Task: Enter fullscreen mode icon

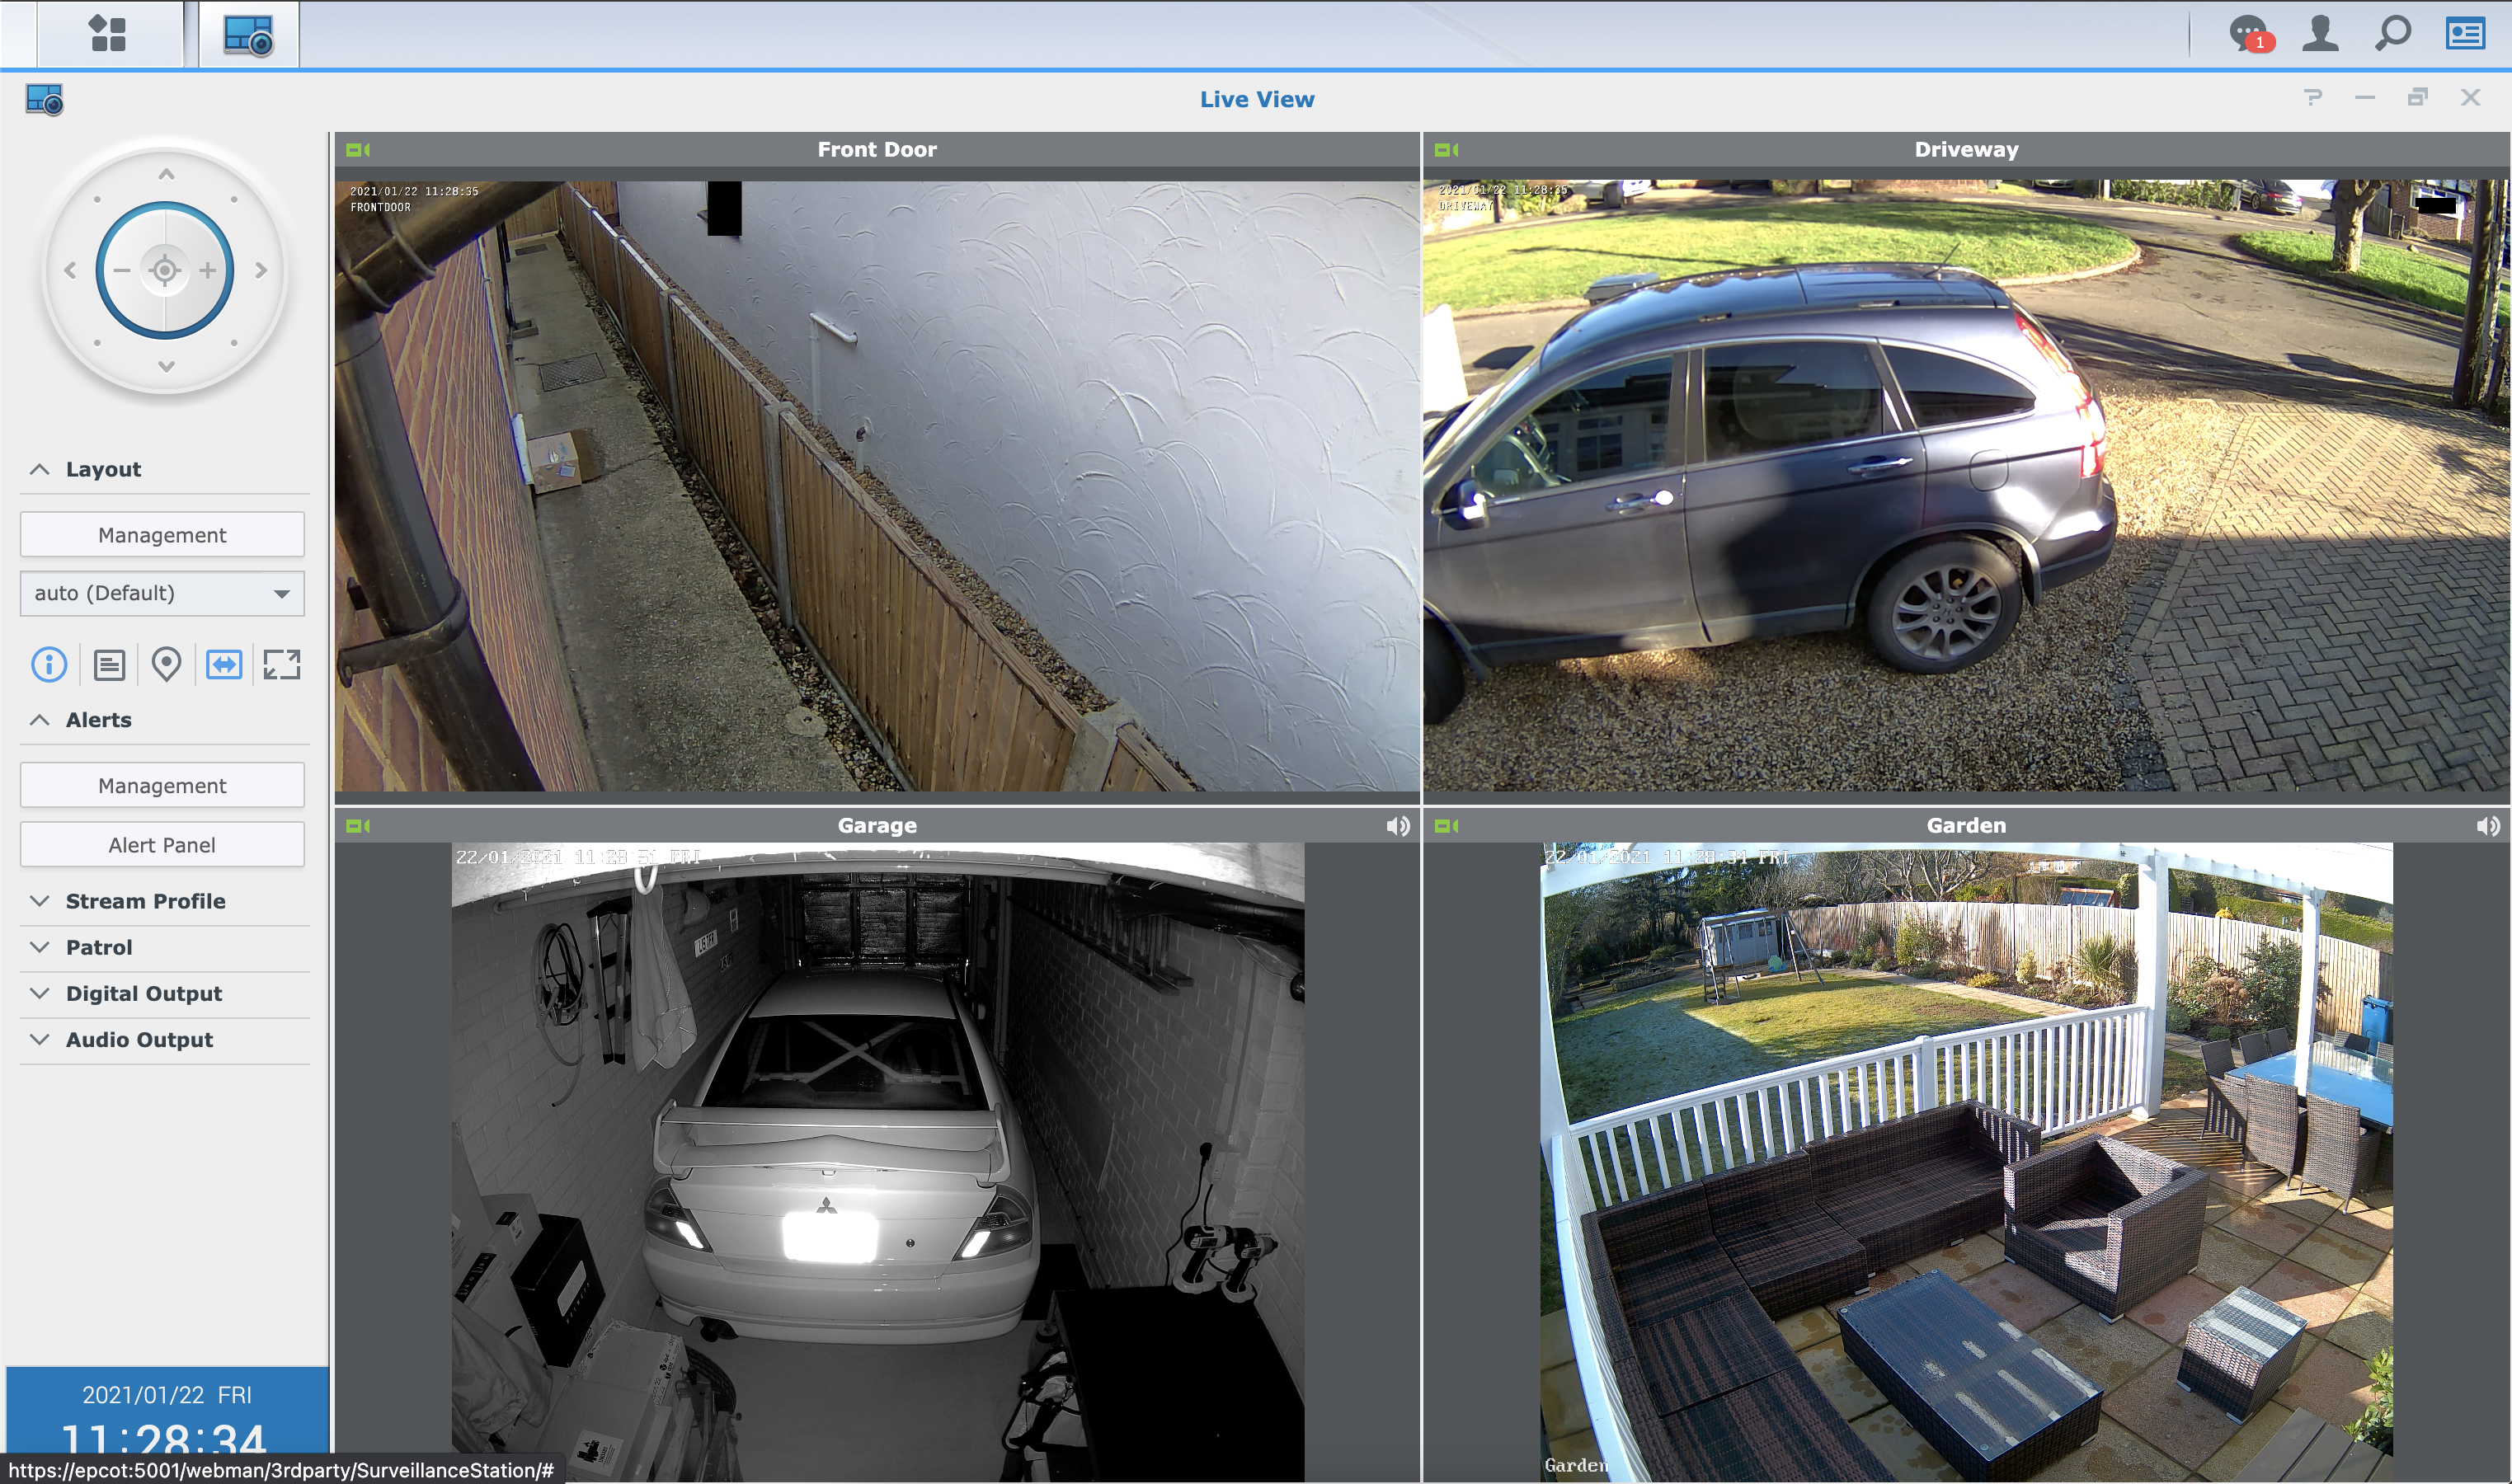Action: 282,664
